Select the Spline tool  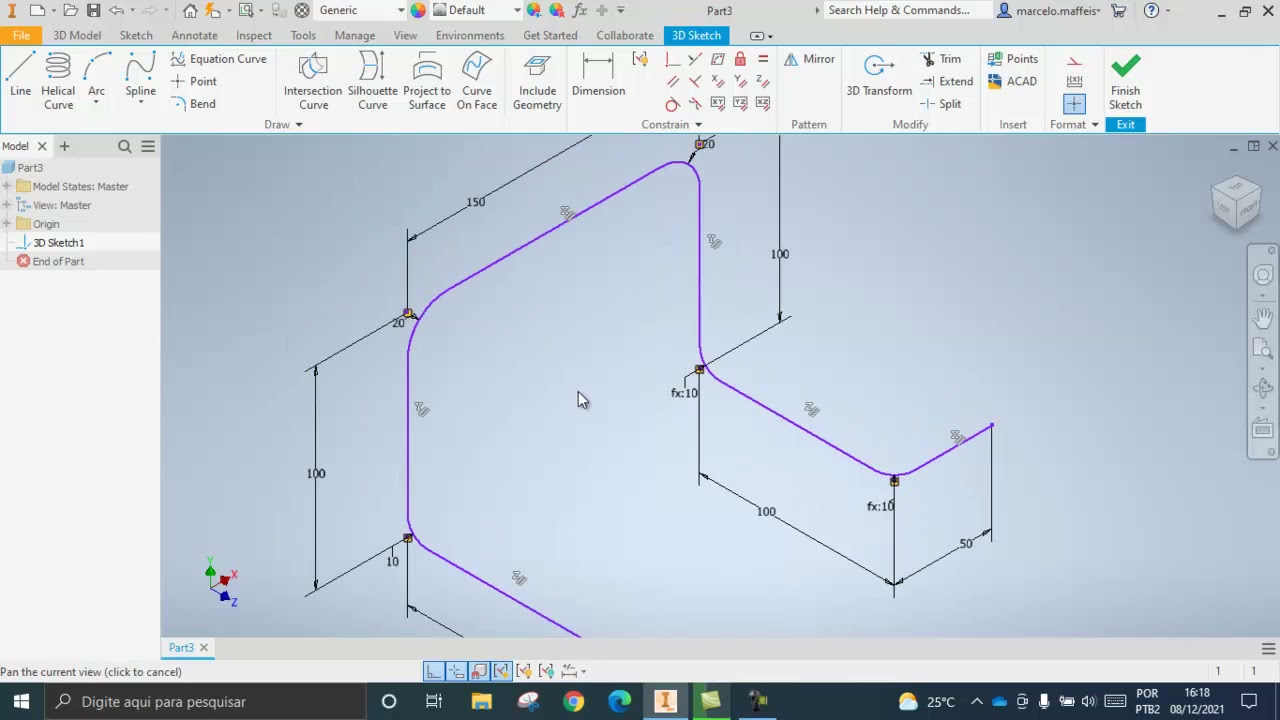140,76
